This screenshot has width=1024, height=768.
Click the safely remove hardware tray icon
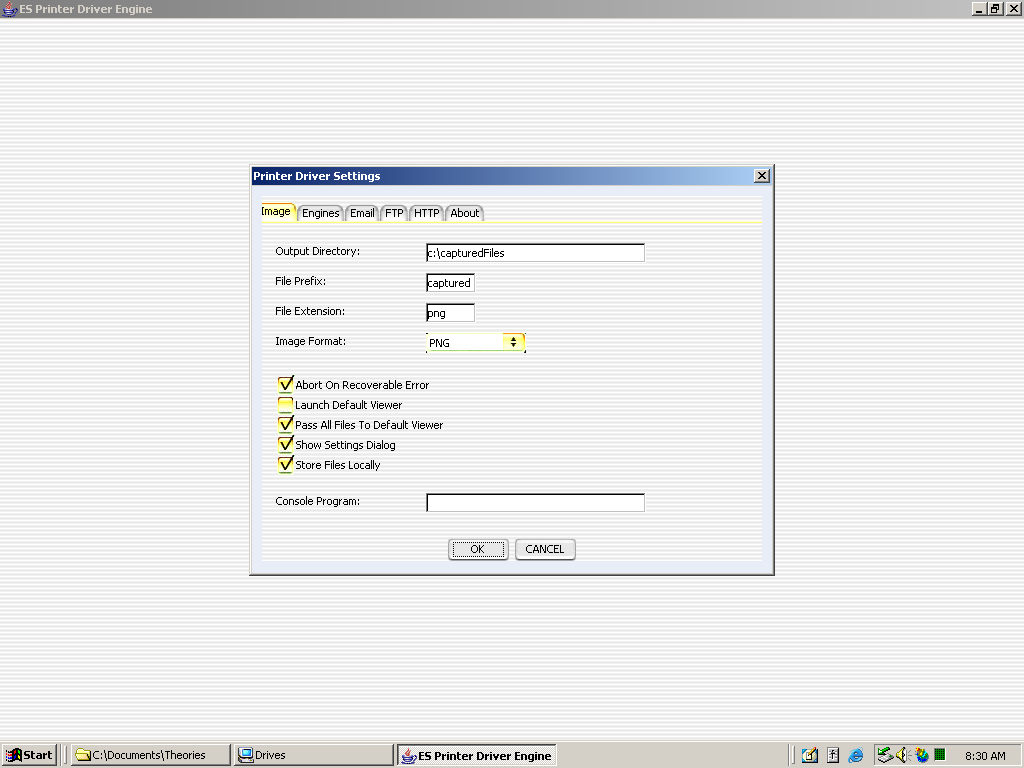(x=884, y=756)
